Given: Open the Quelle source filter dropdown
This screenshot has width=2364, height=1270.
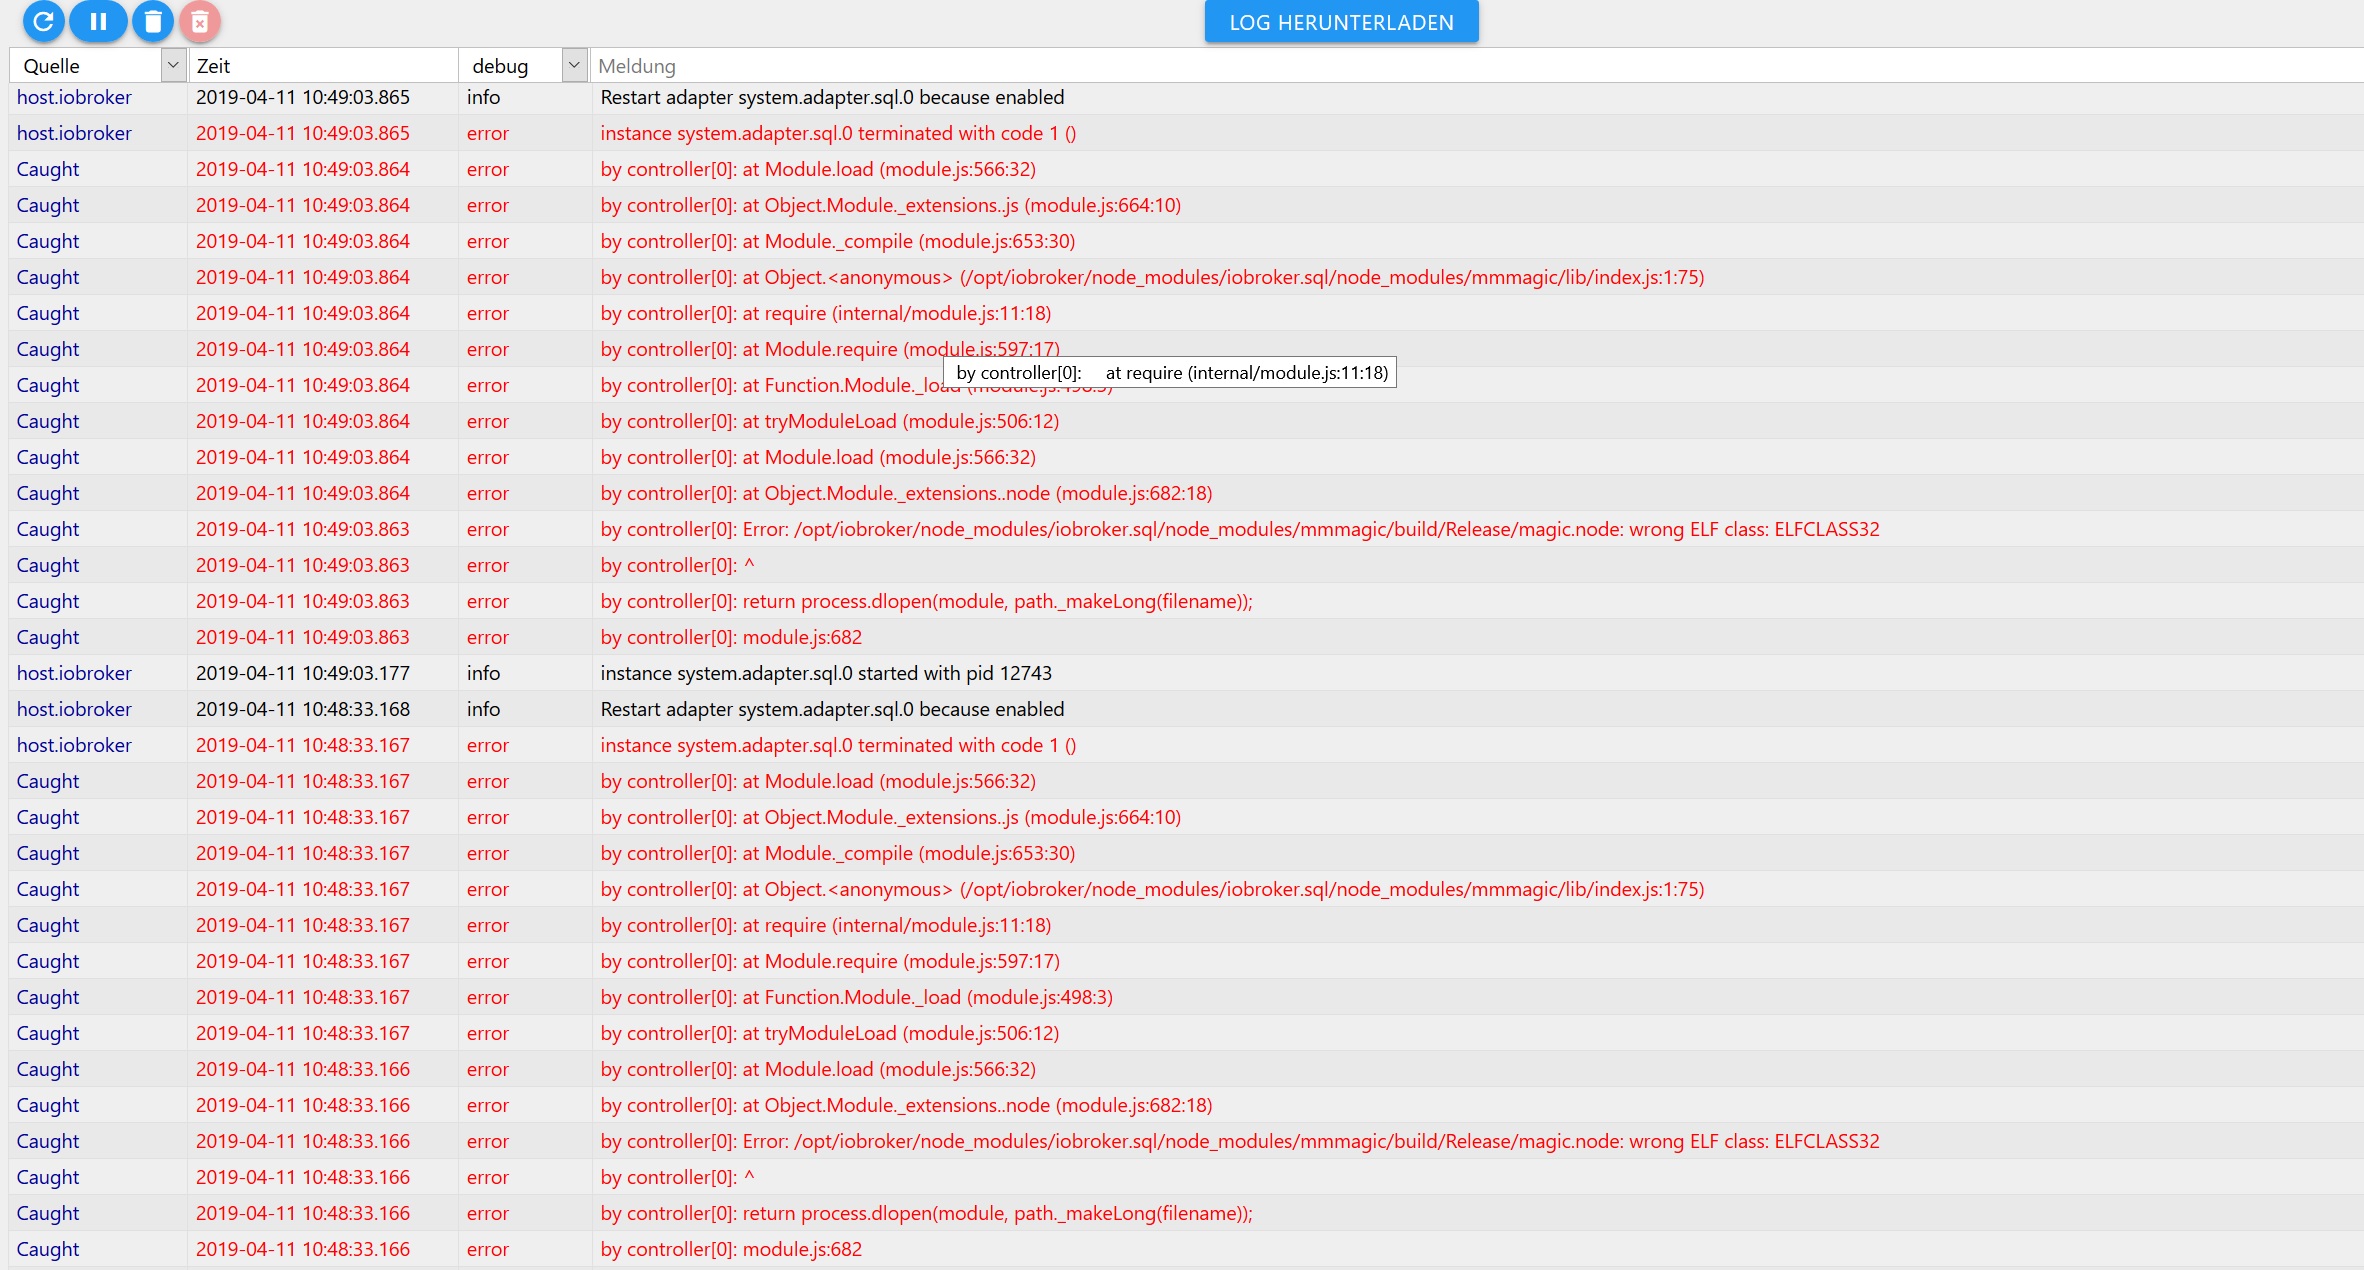Looking at the screenshot, I should [x=173, y=65].
